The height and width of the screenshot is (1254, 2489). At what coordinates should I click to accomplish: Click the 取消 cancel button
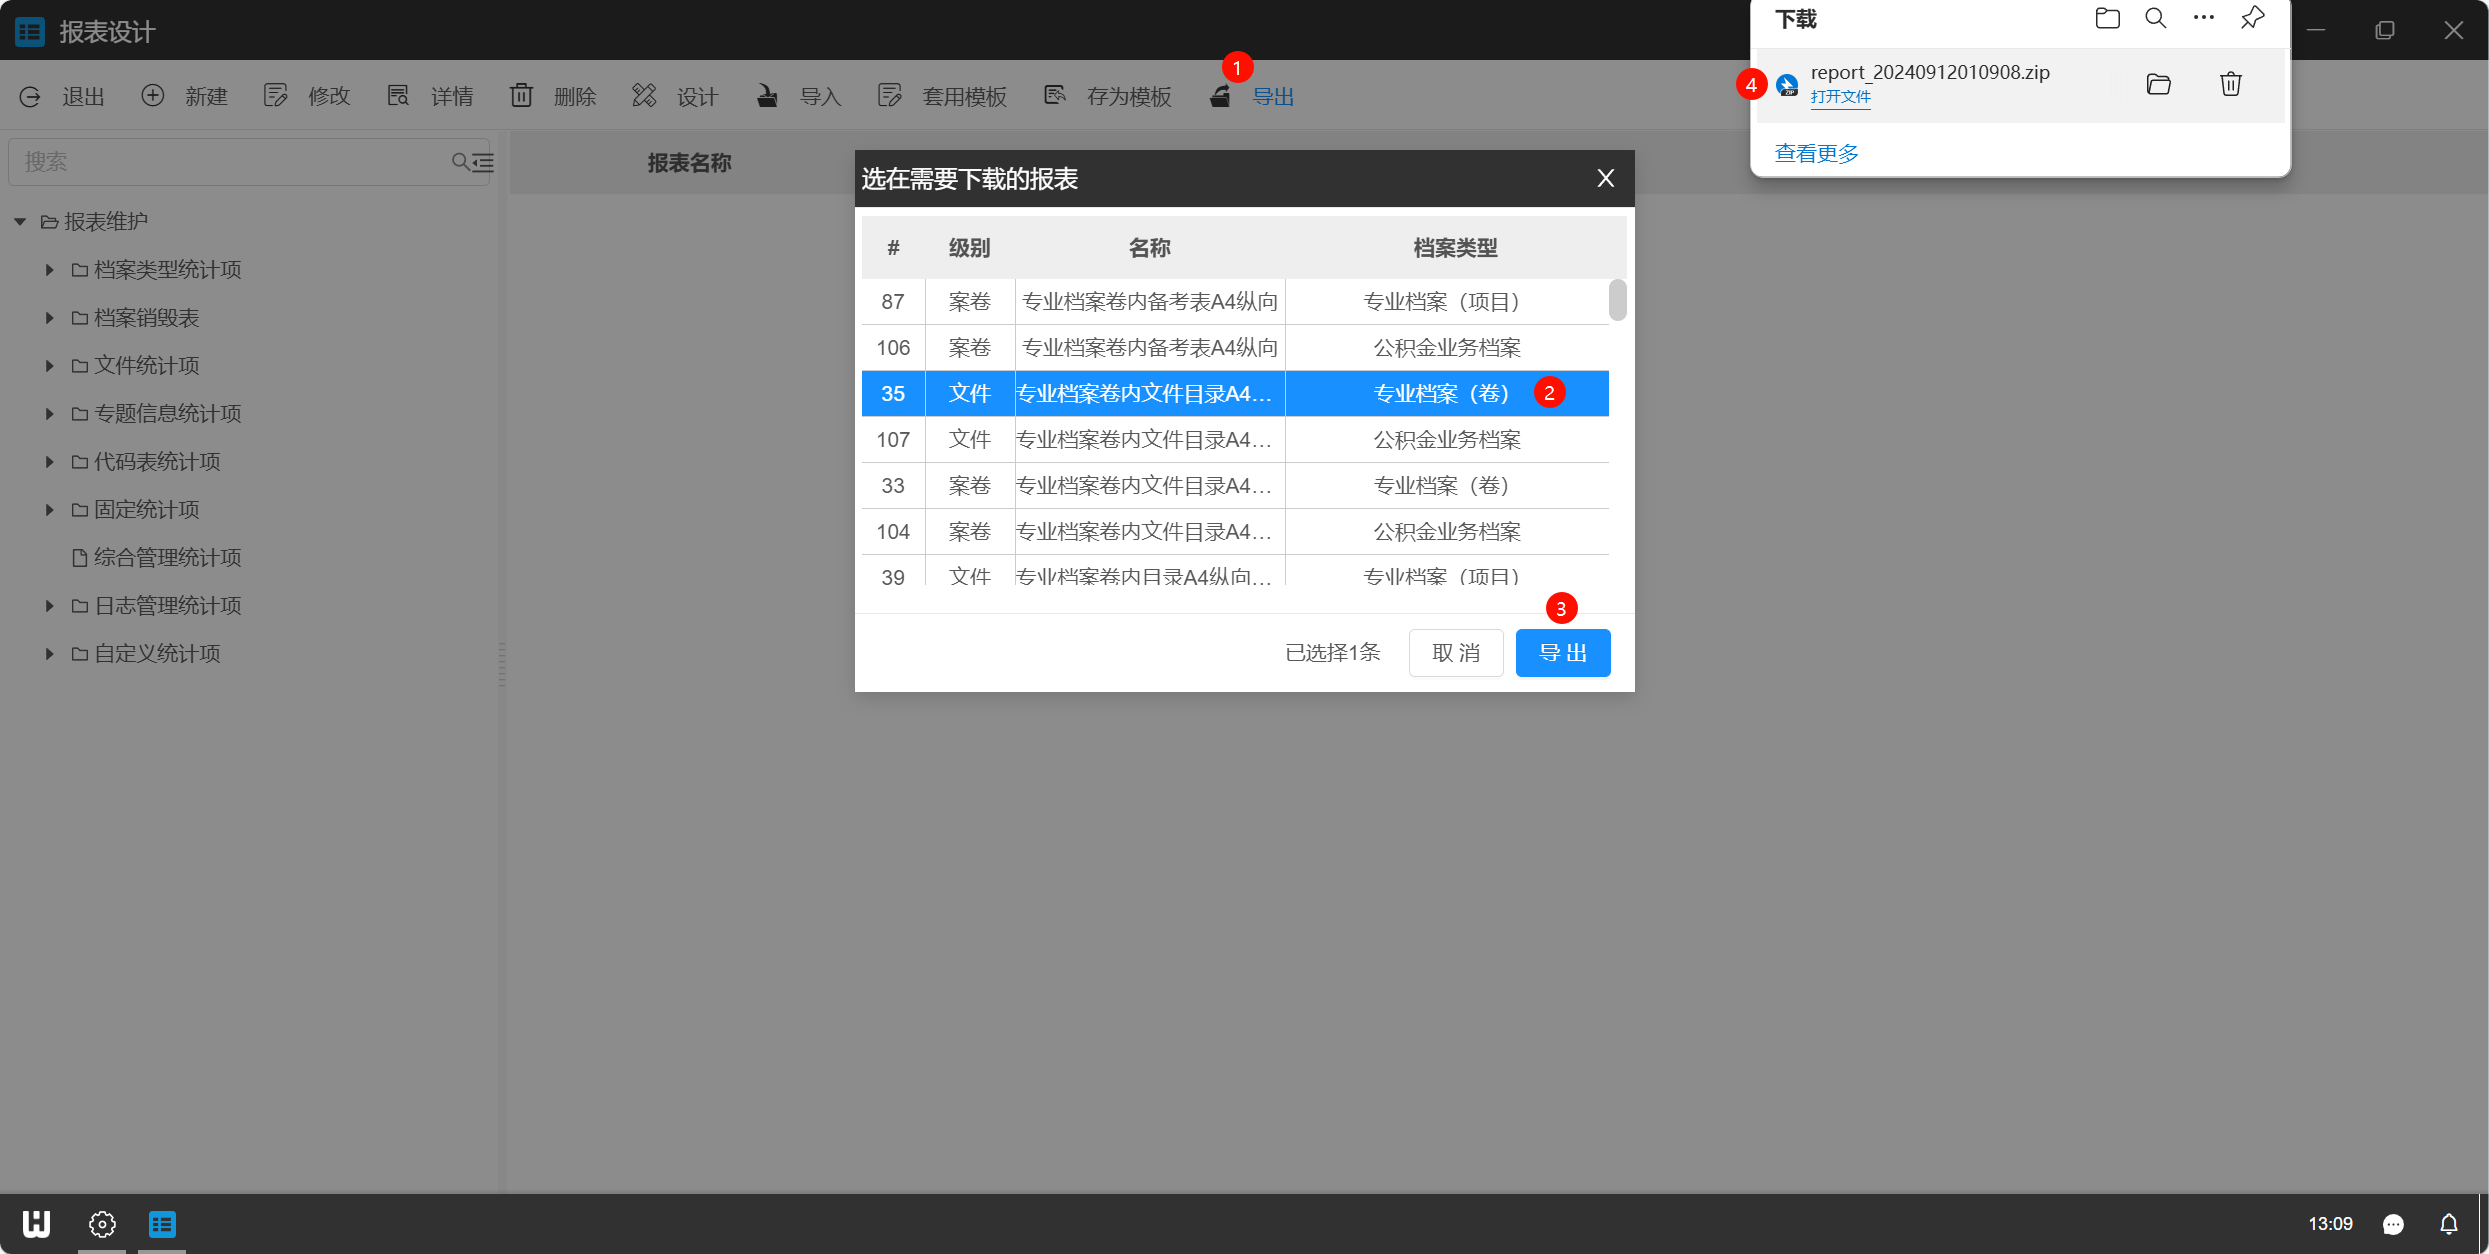[x=1455, y=653]
